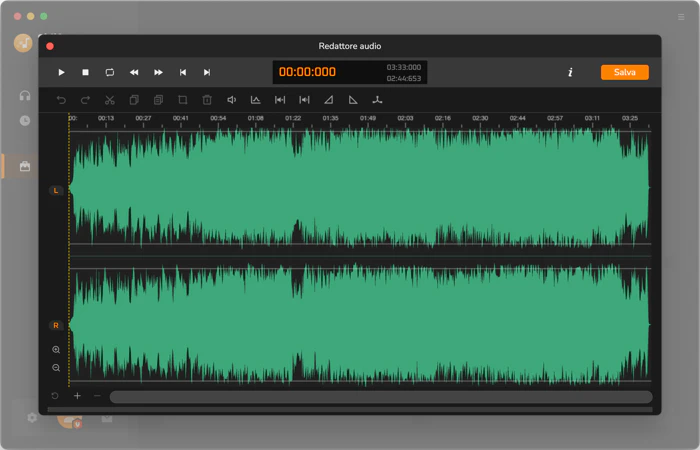Click the mail icon in main window
This screenshot has width=700, height=450.
tap(107, 418)
